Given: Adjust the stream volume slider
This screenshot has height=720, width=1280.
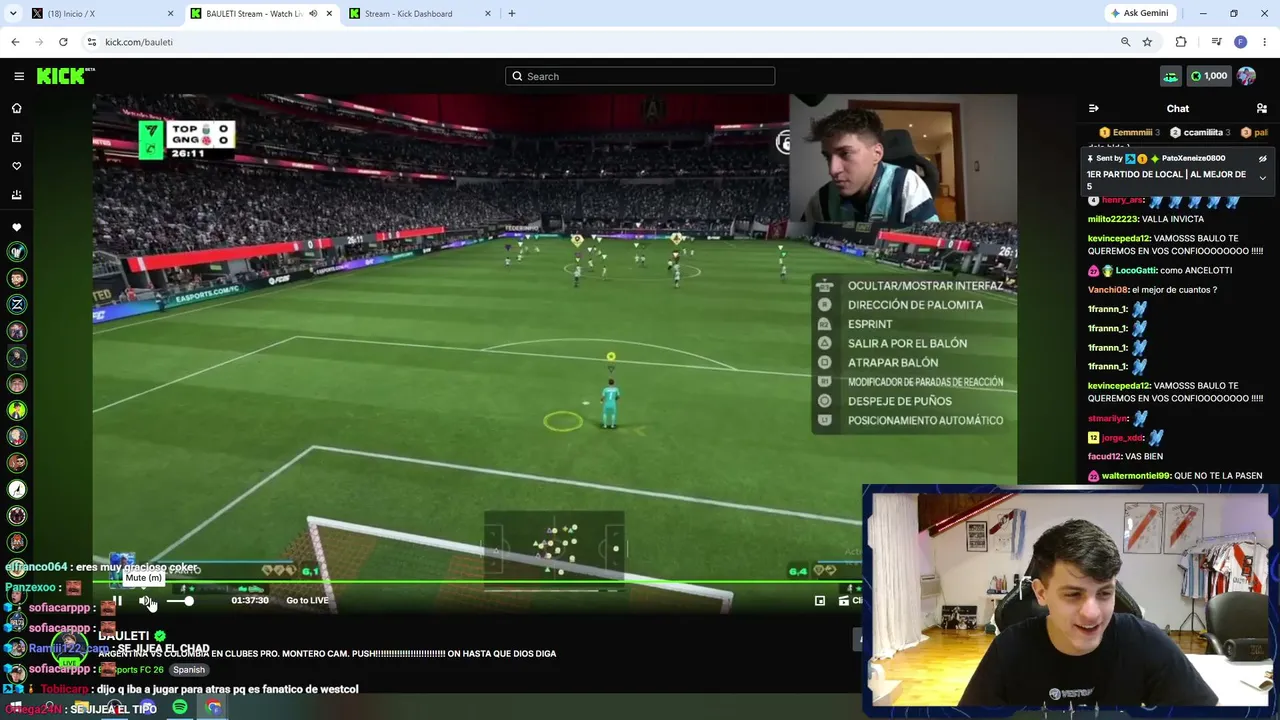Looking at the screenshot, I should 178,600.
